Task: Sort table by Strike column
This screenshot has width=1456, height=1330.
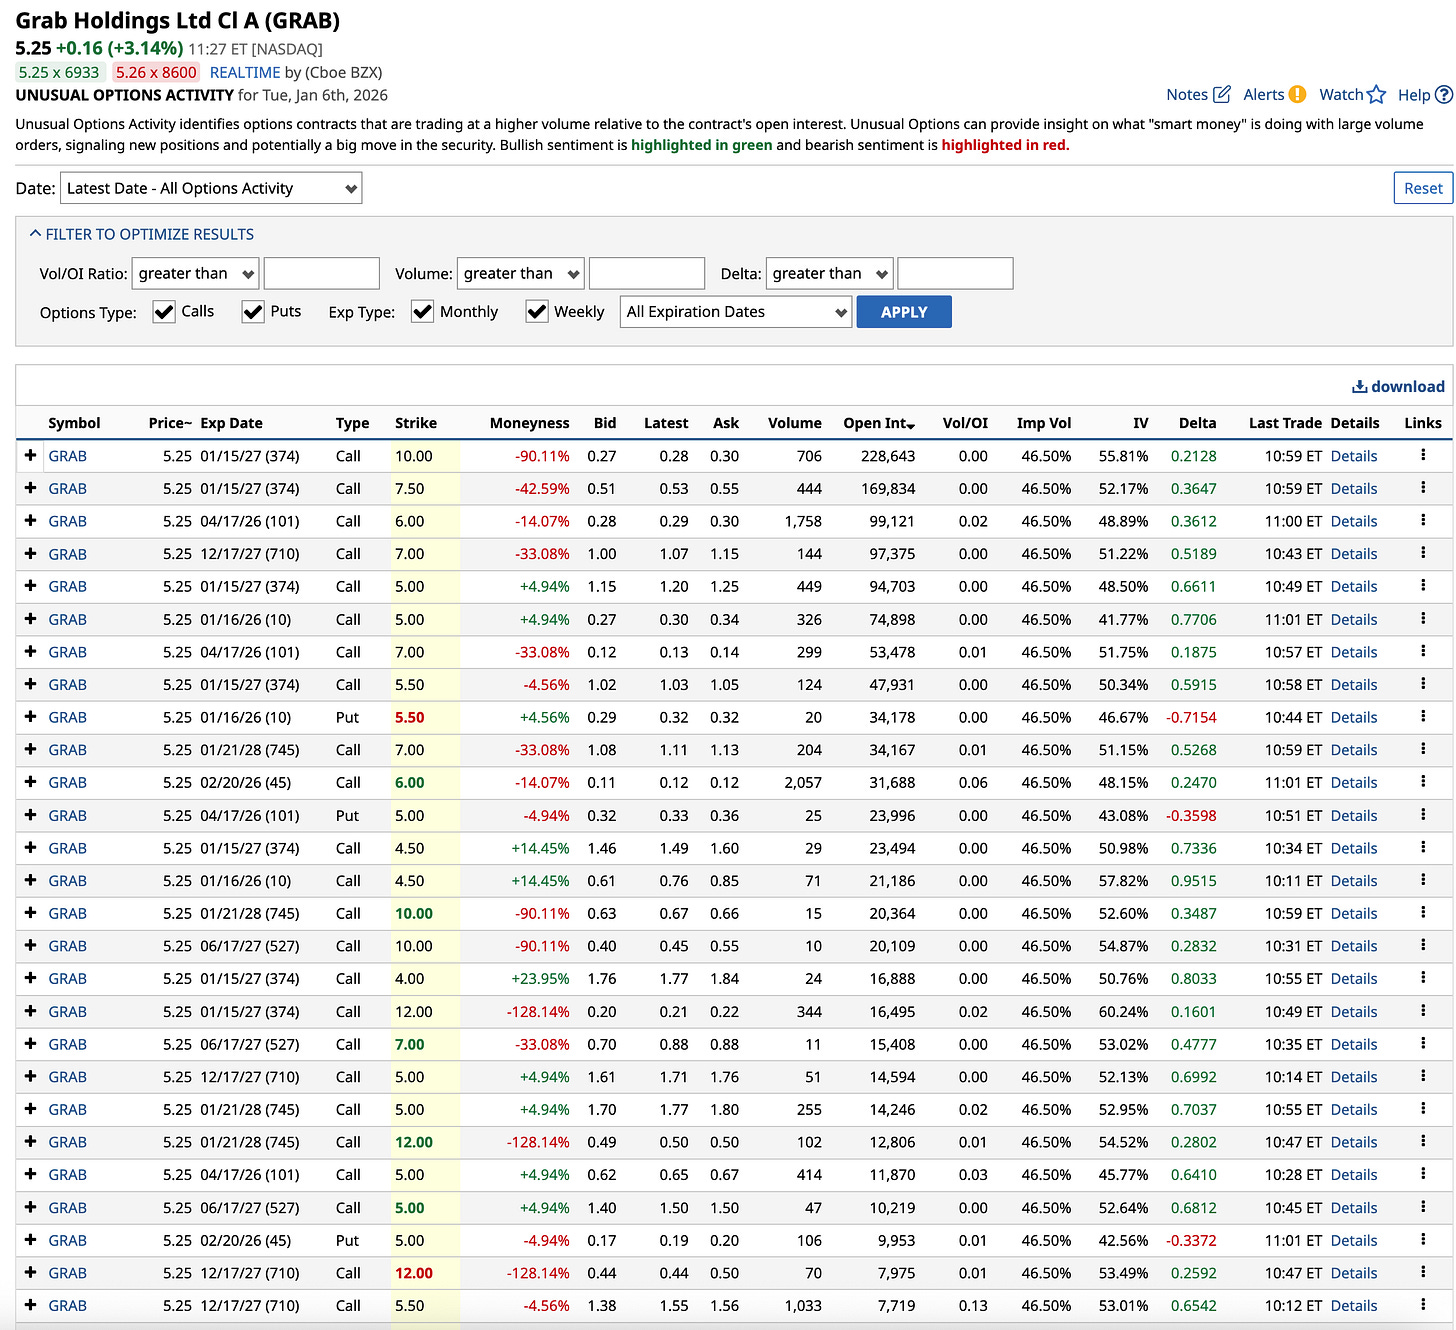Action: coord(416,423)
